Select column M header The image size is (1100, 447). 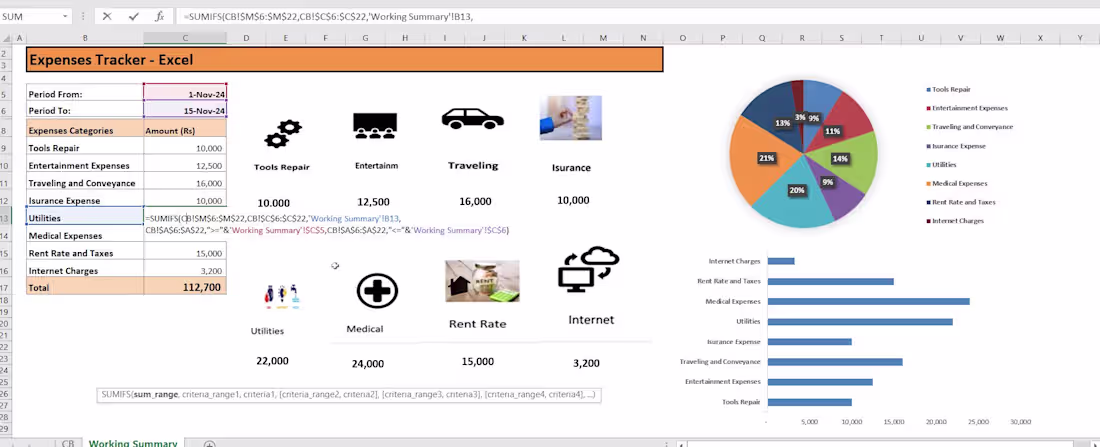pyautogui.click(x=603, y=38)
